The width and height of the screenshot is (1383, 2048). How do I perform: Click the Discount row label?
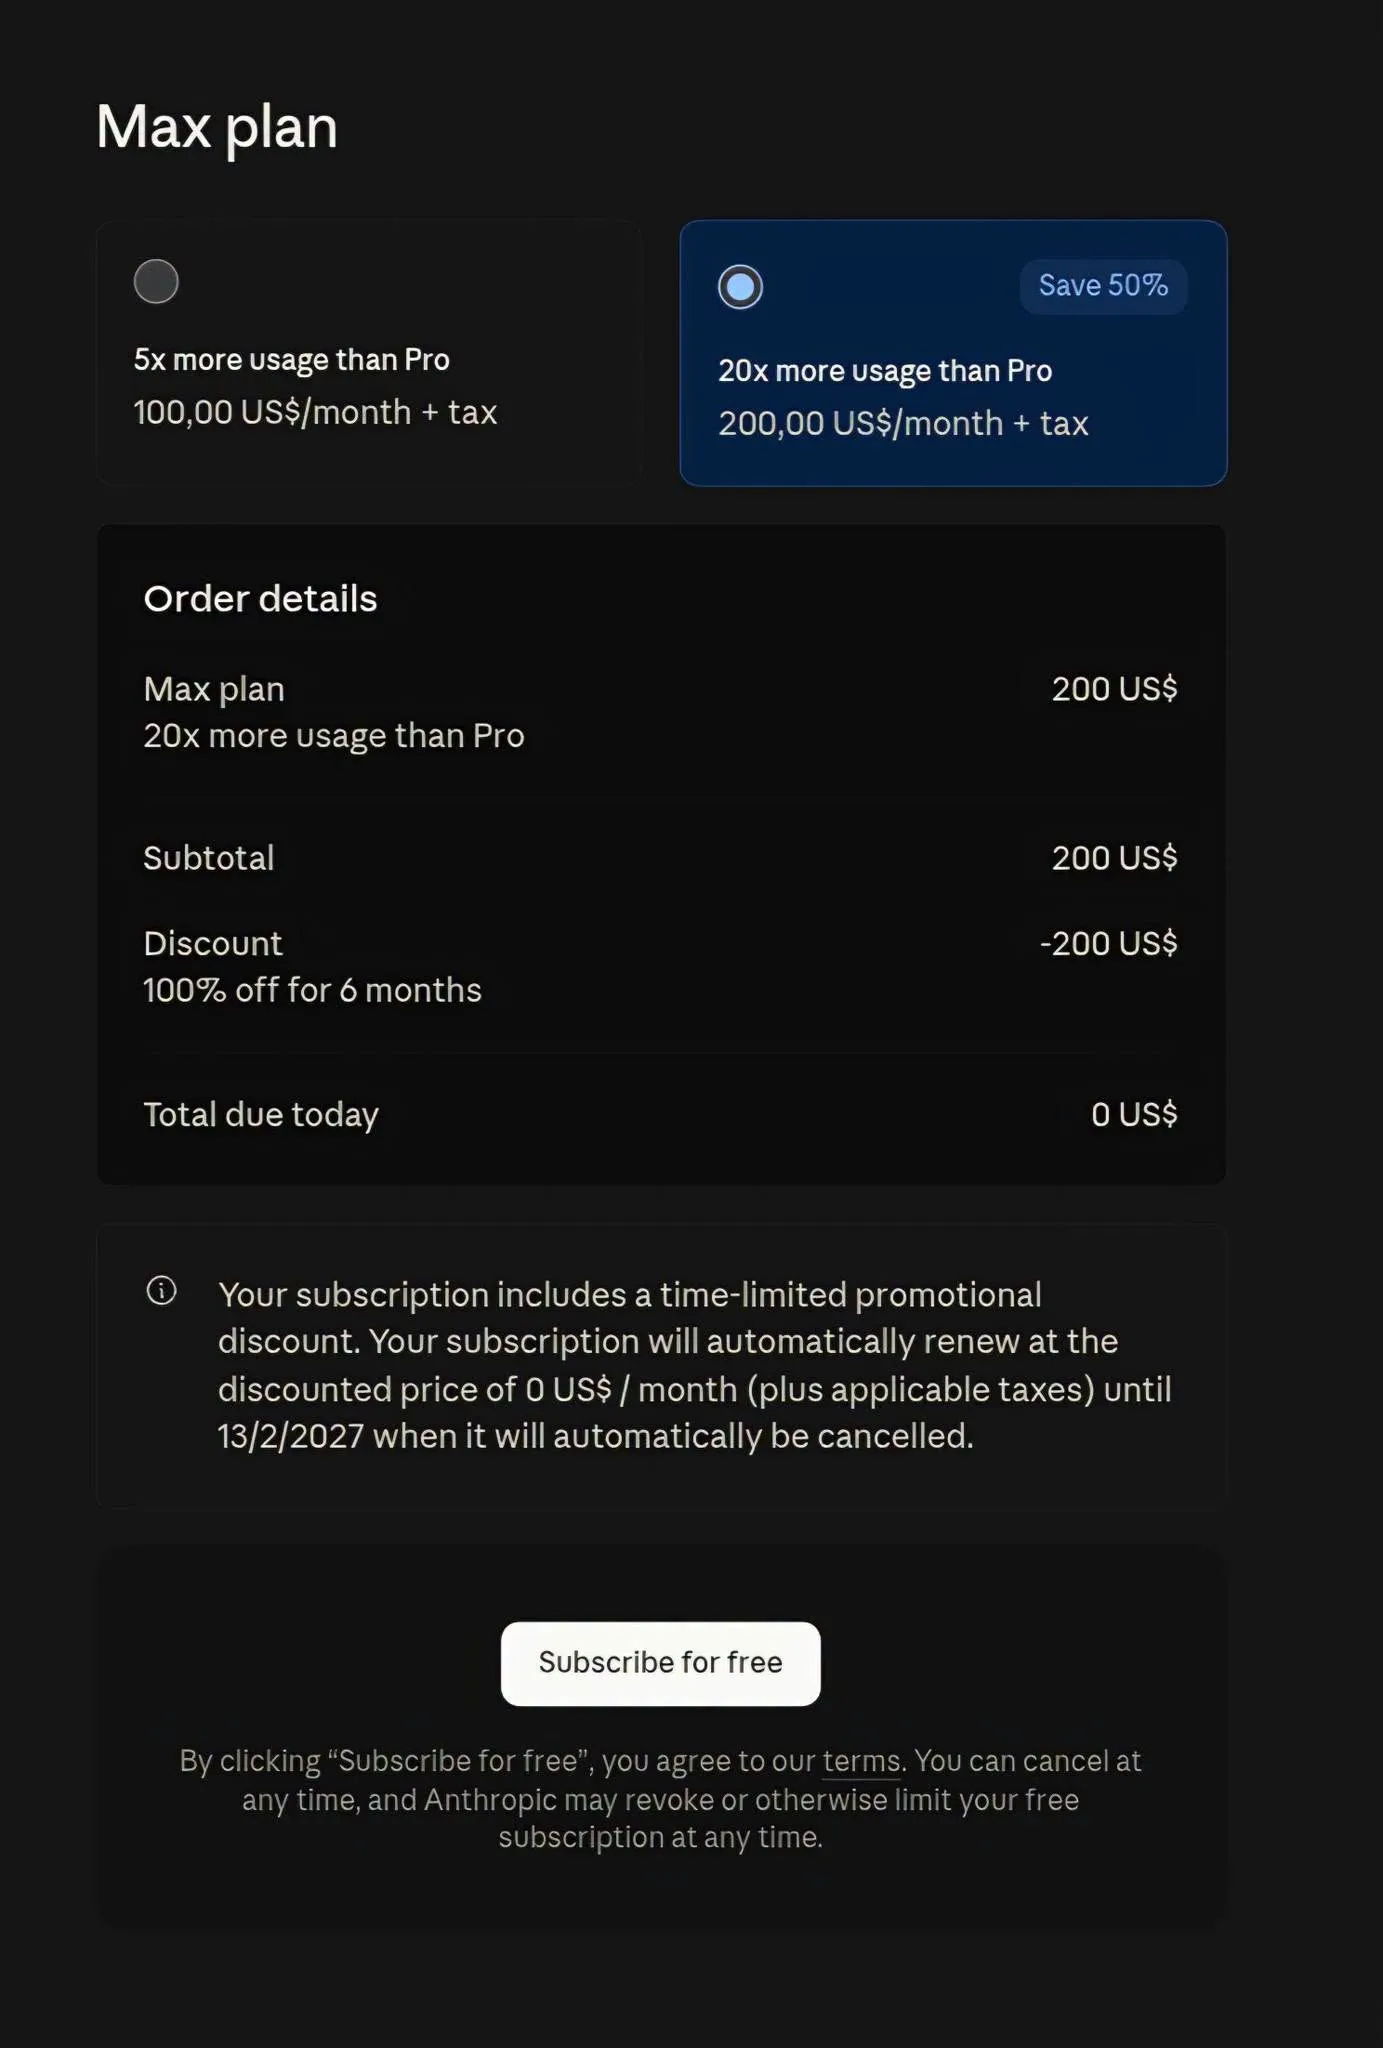213,944
